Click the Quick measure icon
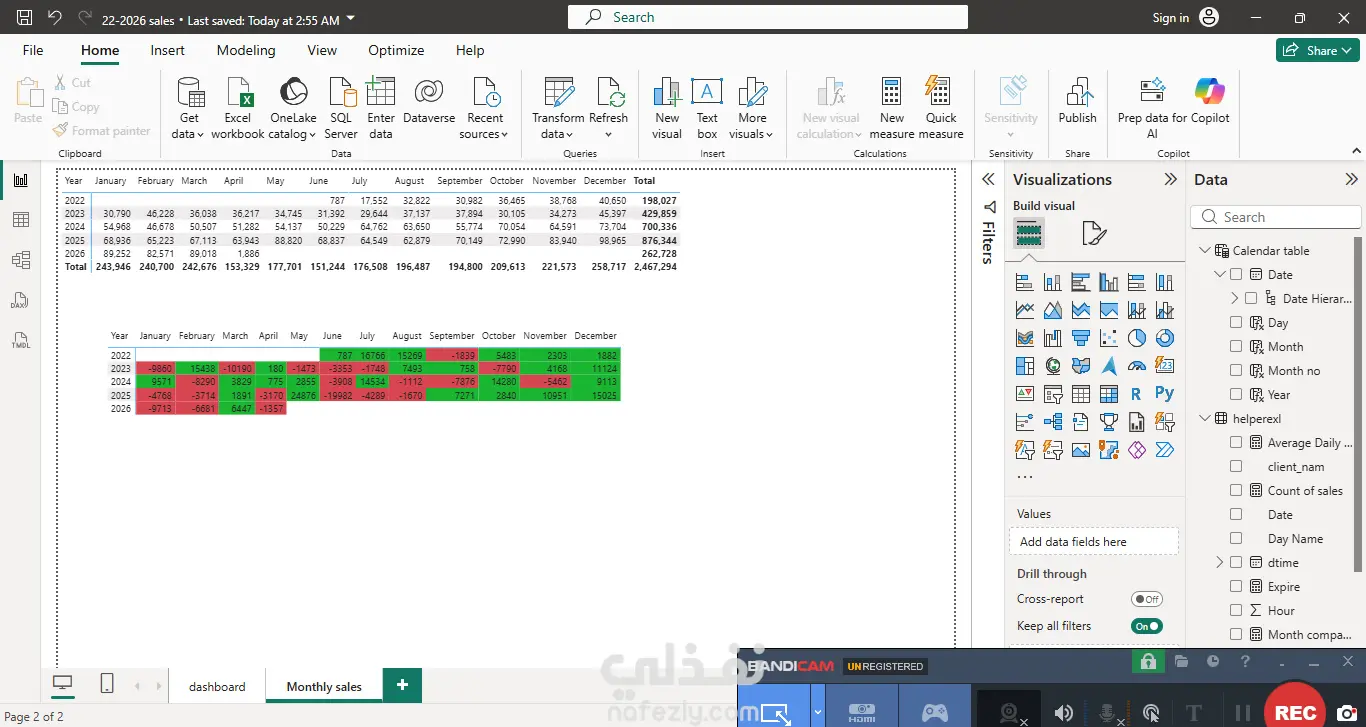 [940, 92]
